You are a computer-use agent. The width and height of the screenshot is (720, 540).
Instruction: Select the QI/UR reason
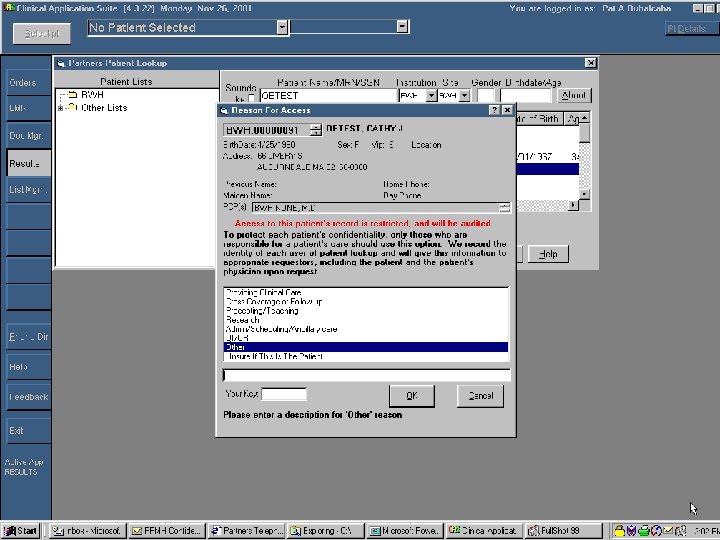pos(366,338)
